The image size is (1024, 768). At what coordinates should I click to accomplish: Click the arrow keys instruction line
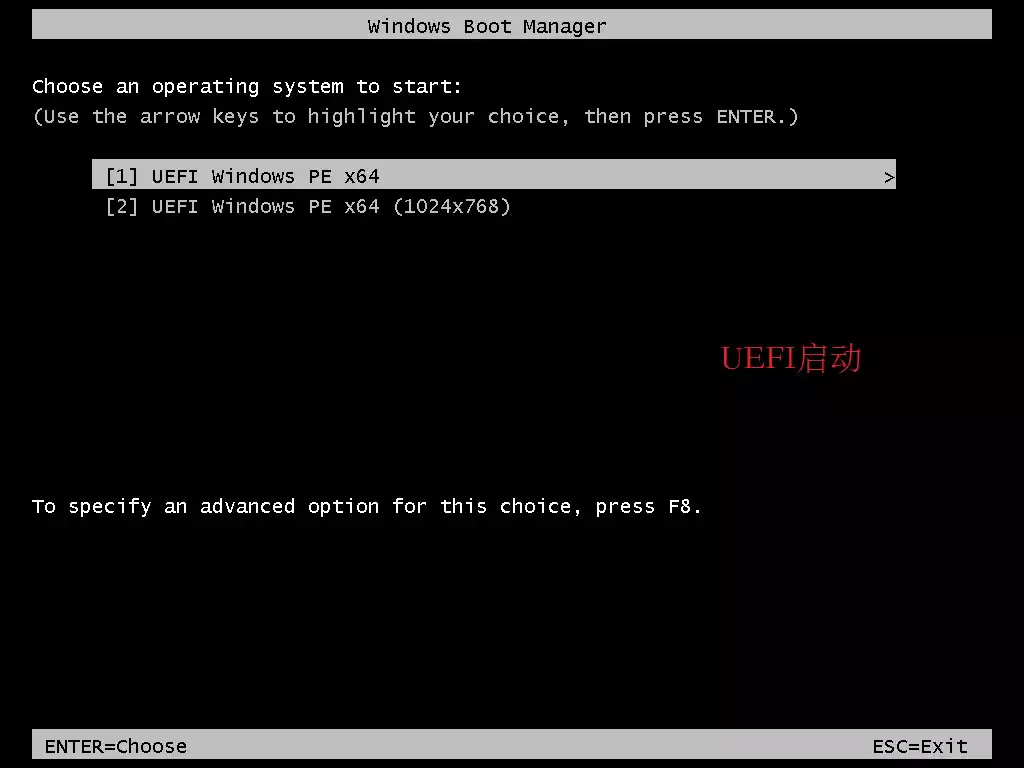tap(415, 116)
